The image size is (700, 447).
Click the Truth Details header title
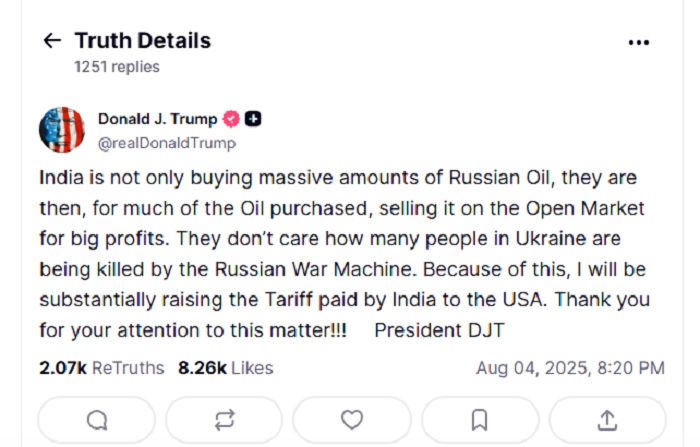click(142, 41)
